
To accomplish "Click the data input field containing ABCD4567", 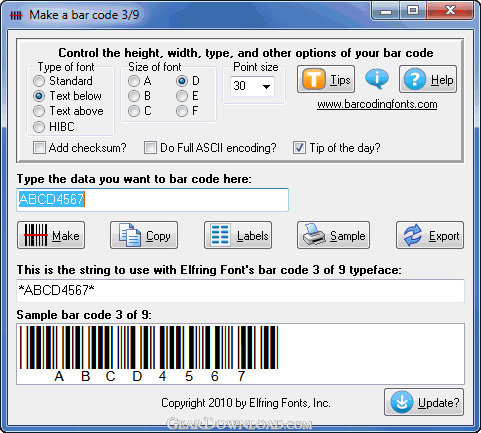I will (153, 200).
